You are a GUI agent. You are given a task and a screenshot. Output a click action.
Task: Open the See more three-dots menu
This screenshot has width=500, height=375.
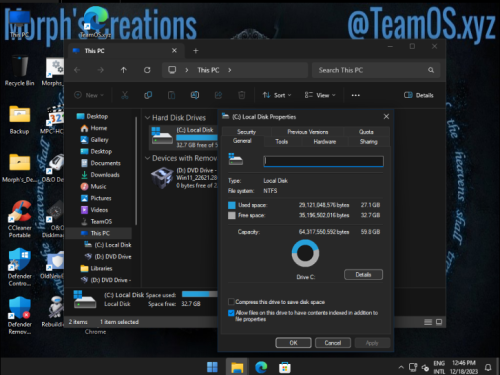[356, 95]
